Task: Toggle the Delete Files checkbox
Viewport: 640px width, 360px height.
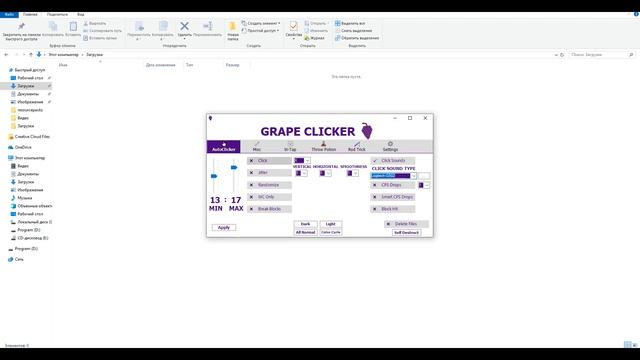Action: coord(407,224)
